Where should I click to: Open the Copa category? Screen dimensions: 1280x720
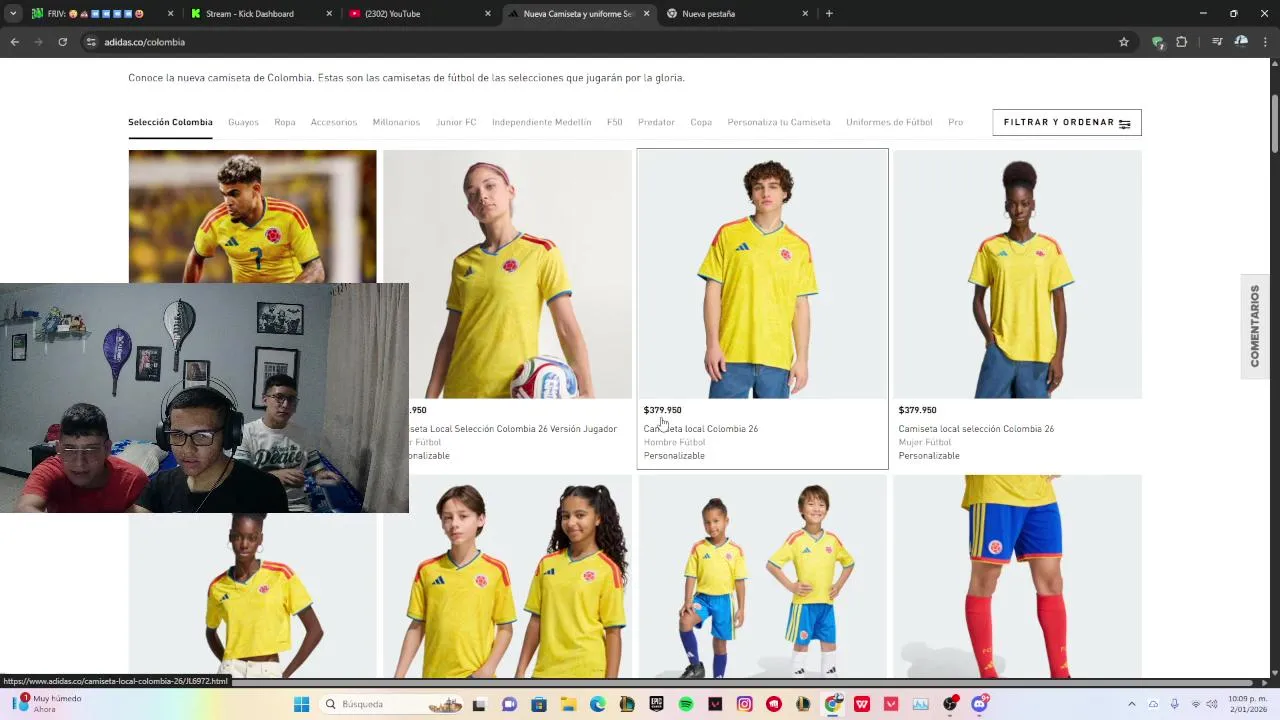[x=701, y=122]
